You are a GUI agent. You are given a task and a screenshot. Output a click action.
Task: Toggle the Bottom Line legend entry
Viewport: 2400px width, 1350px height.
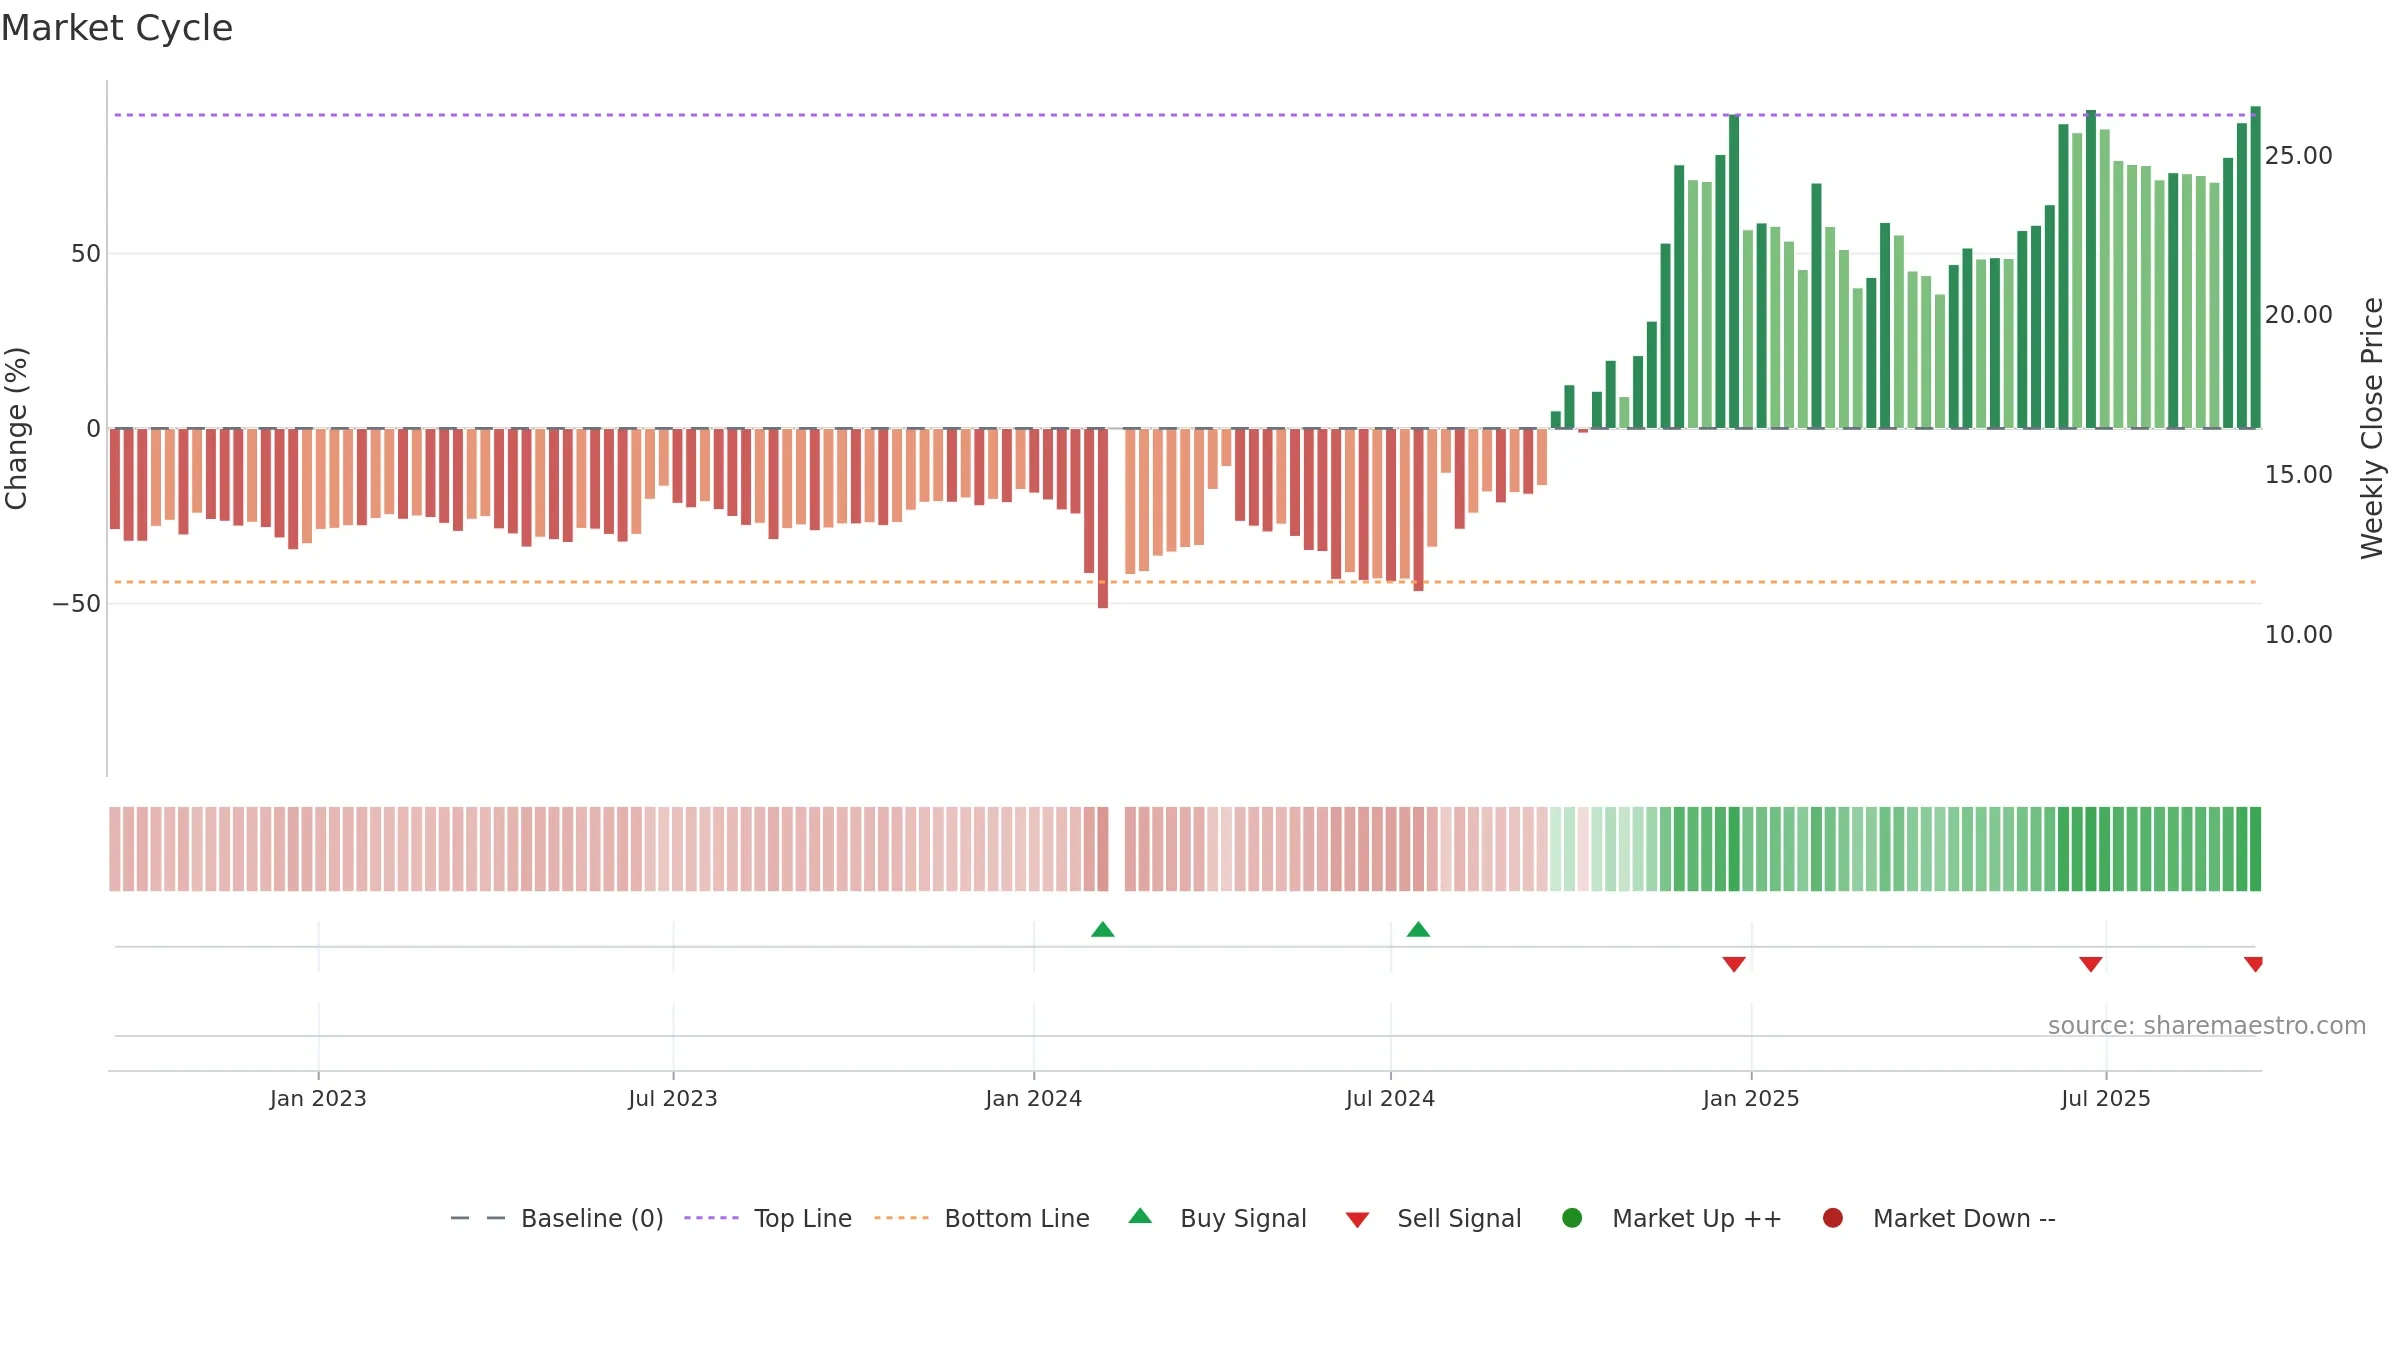pyautogui.click(x=982, y=1218)
